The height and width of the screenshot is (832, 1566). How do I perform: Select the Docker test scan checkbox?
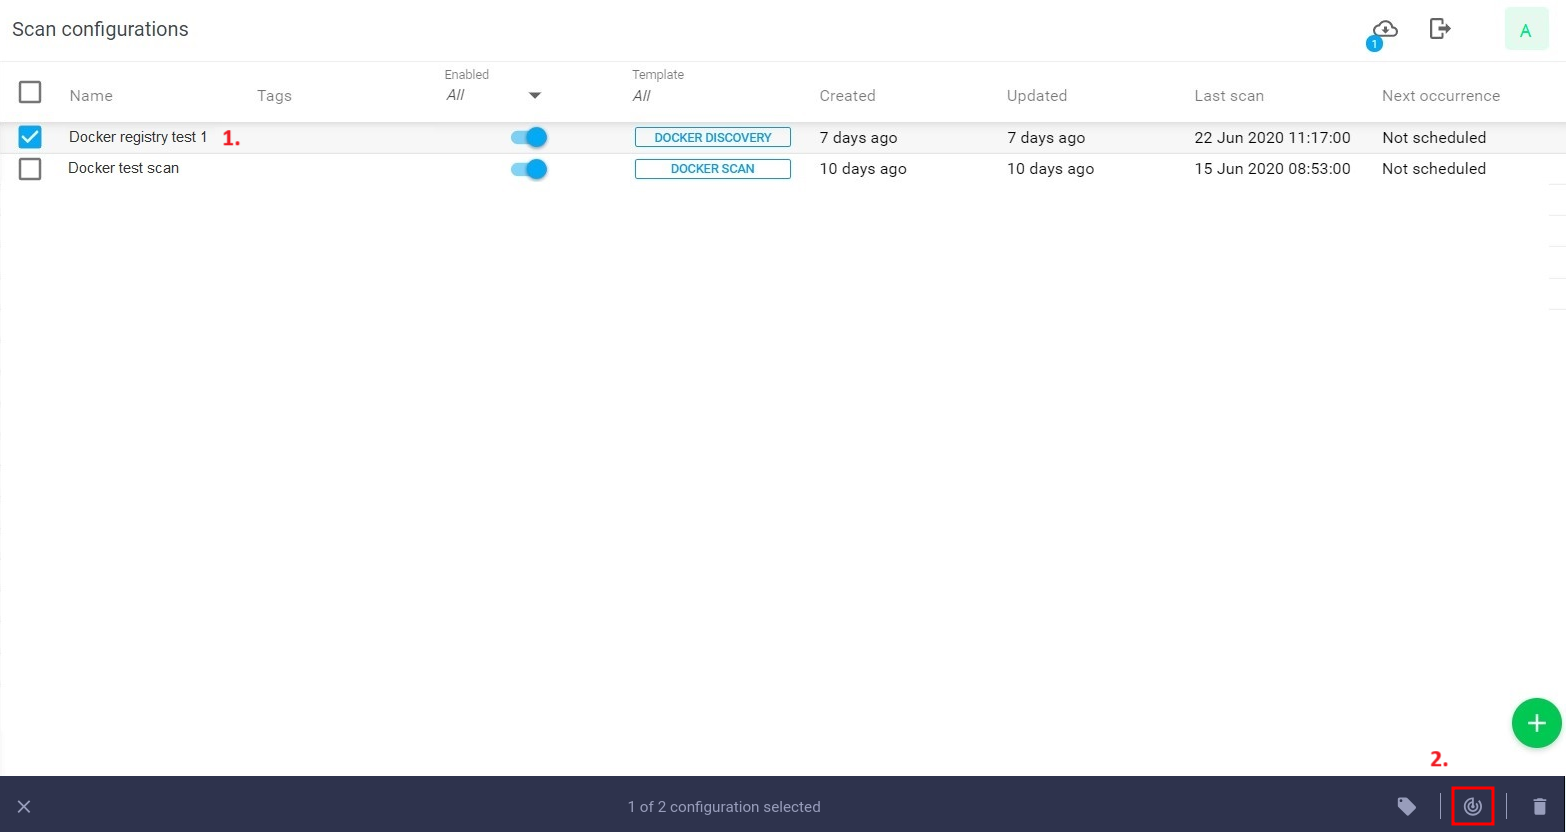point(30,168)
